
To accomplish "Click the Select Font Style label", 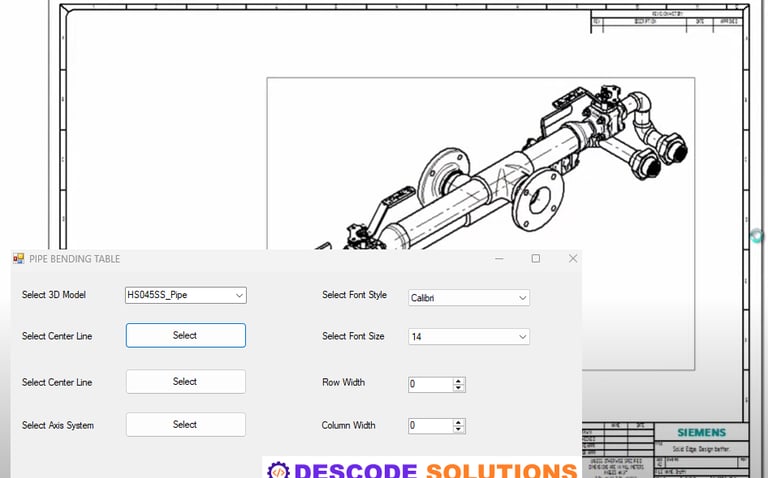I will point(355,295).
